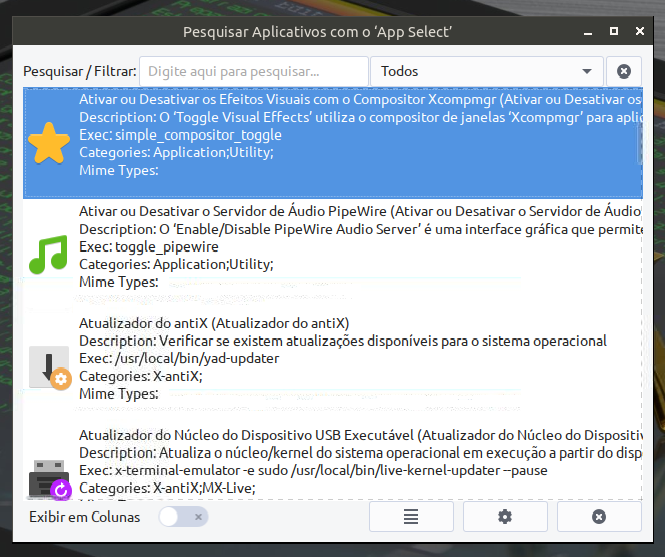Click Description line 'Verificar se existem atualizações'
Screen dimensions: 665x557
click(343, 341)
